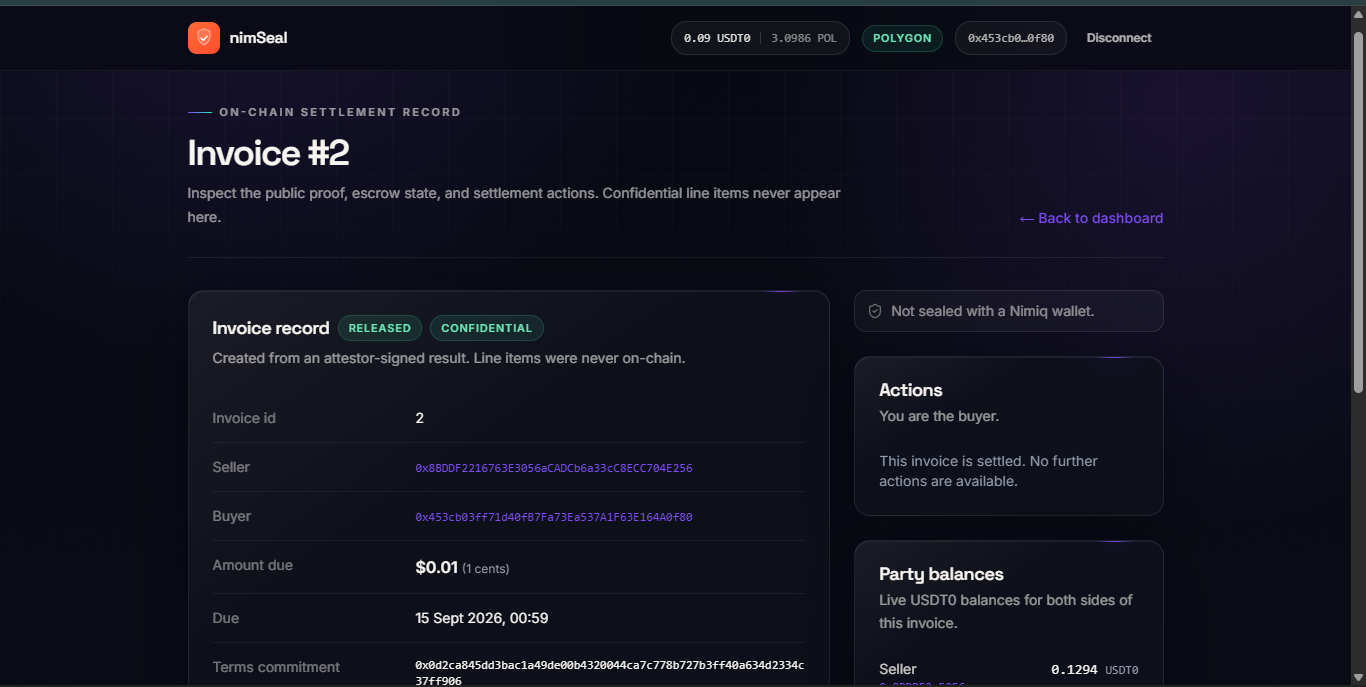Click the shield icon beside 'Not sealed'
The height and width of the screenshot is (687, 1366).
click(875, 311)
